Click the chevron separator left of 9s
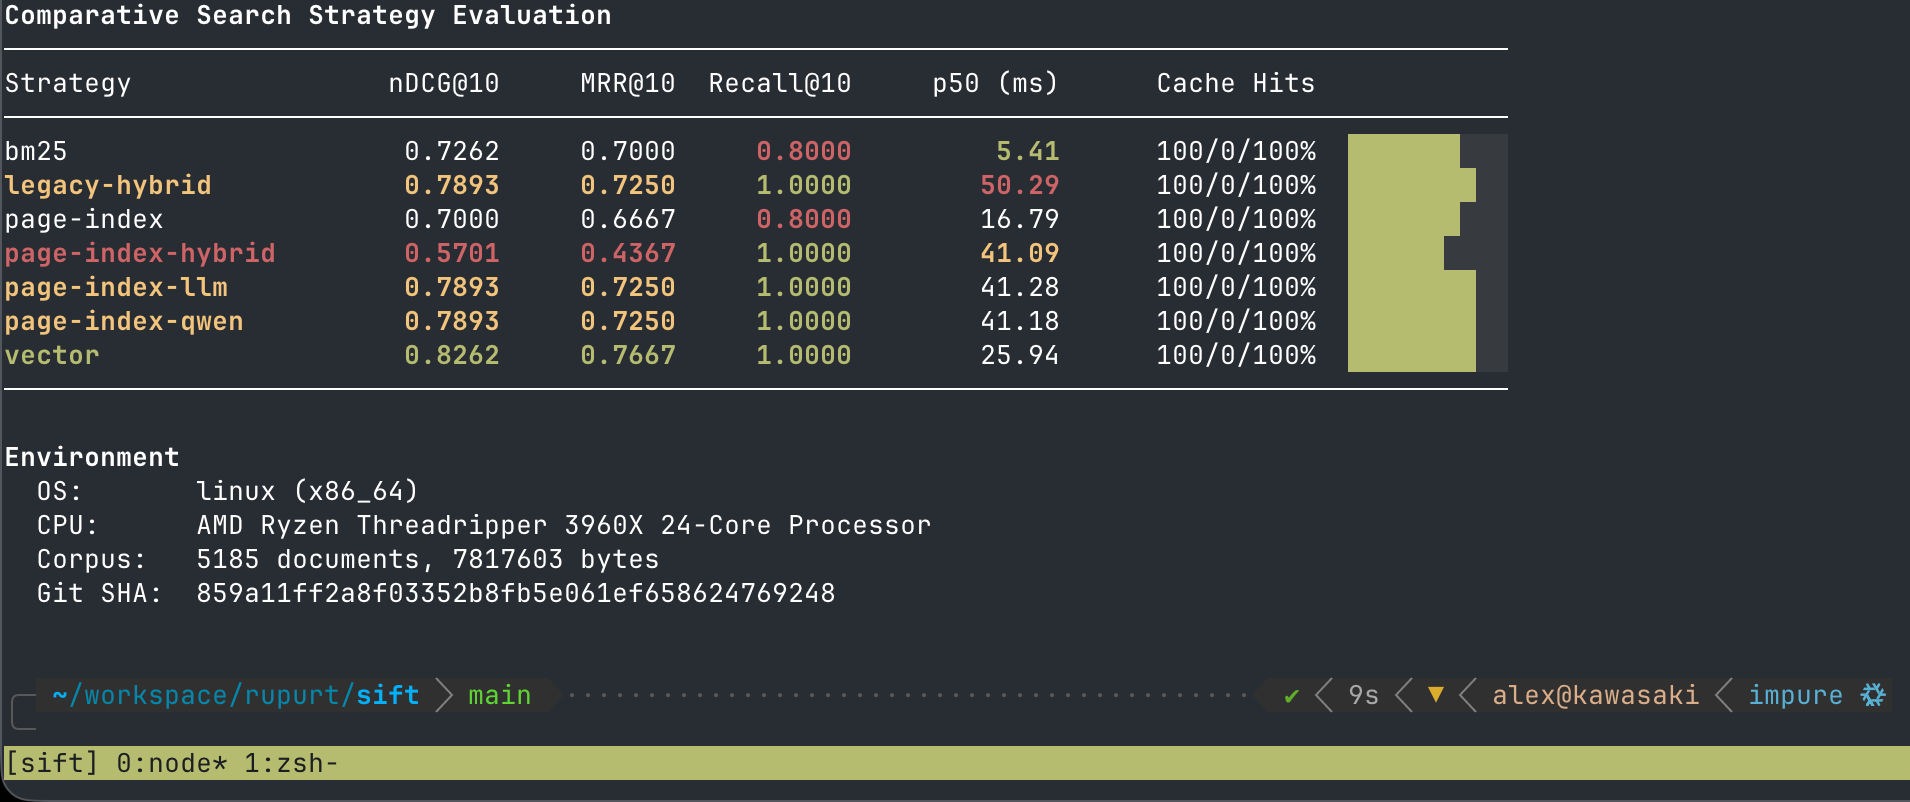 pos(1324,695)
